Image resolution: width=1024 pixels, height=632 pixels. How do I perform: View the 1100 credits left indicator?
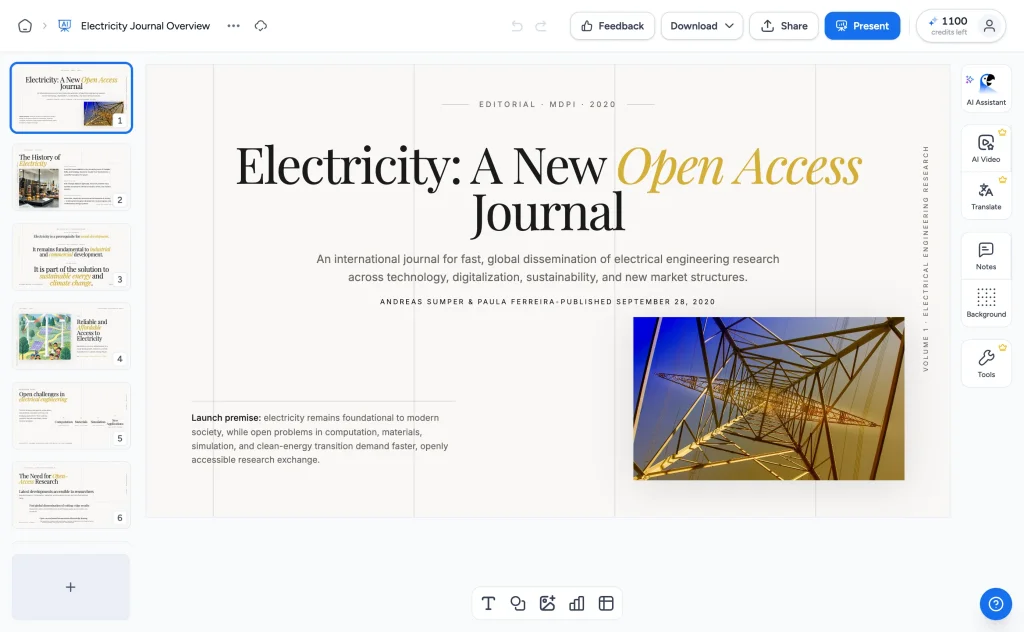(x=948, y=26)
